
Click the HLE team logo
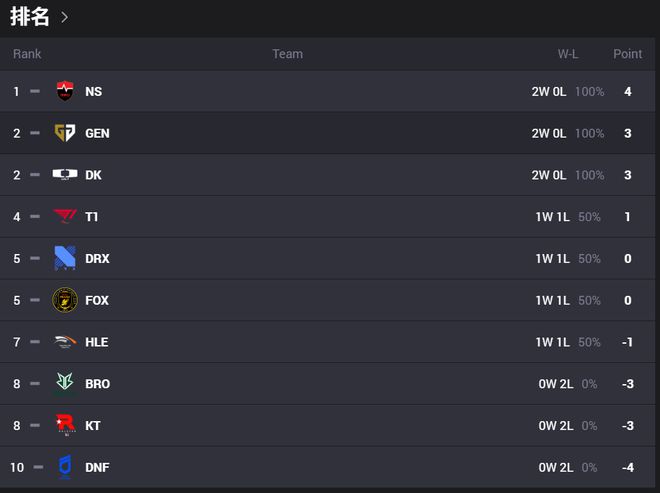(x=65, y=341)
